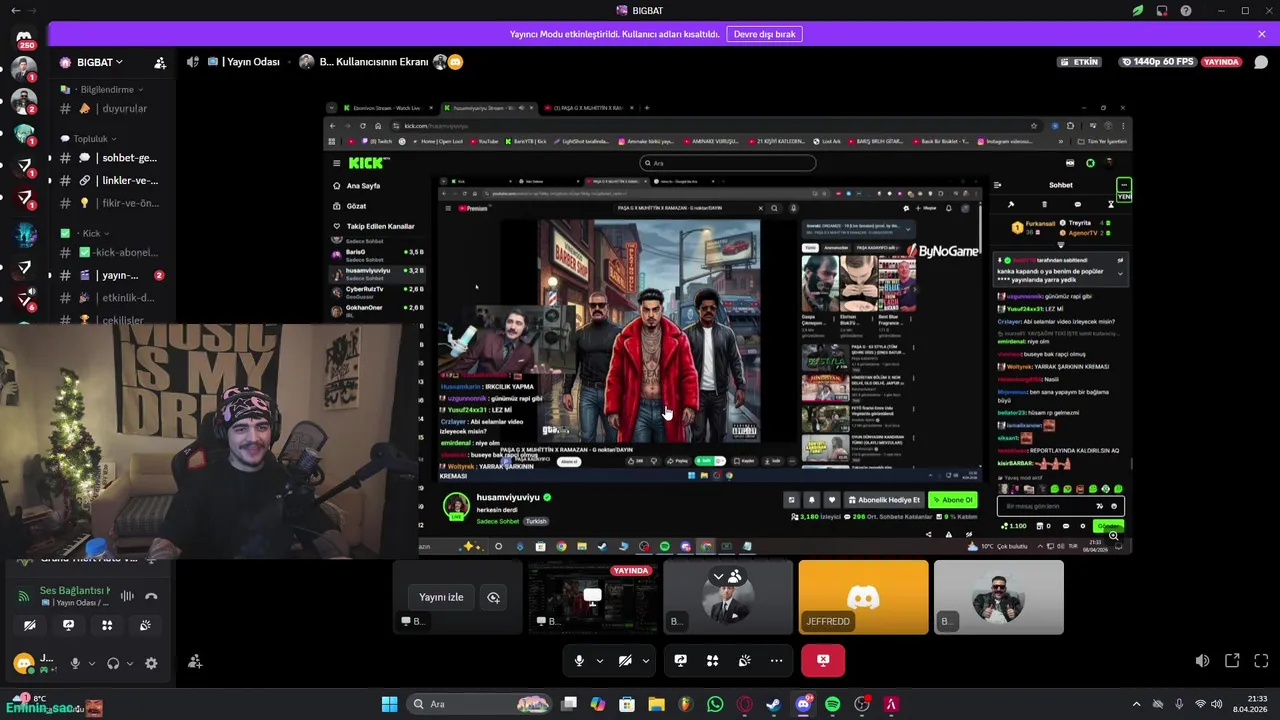1280x720 pixels.
Task: Share your screen in call control bar
Action: point(681,660)
